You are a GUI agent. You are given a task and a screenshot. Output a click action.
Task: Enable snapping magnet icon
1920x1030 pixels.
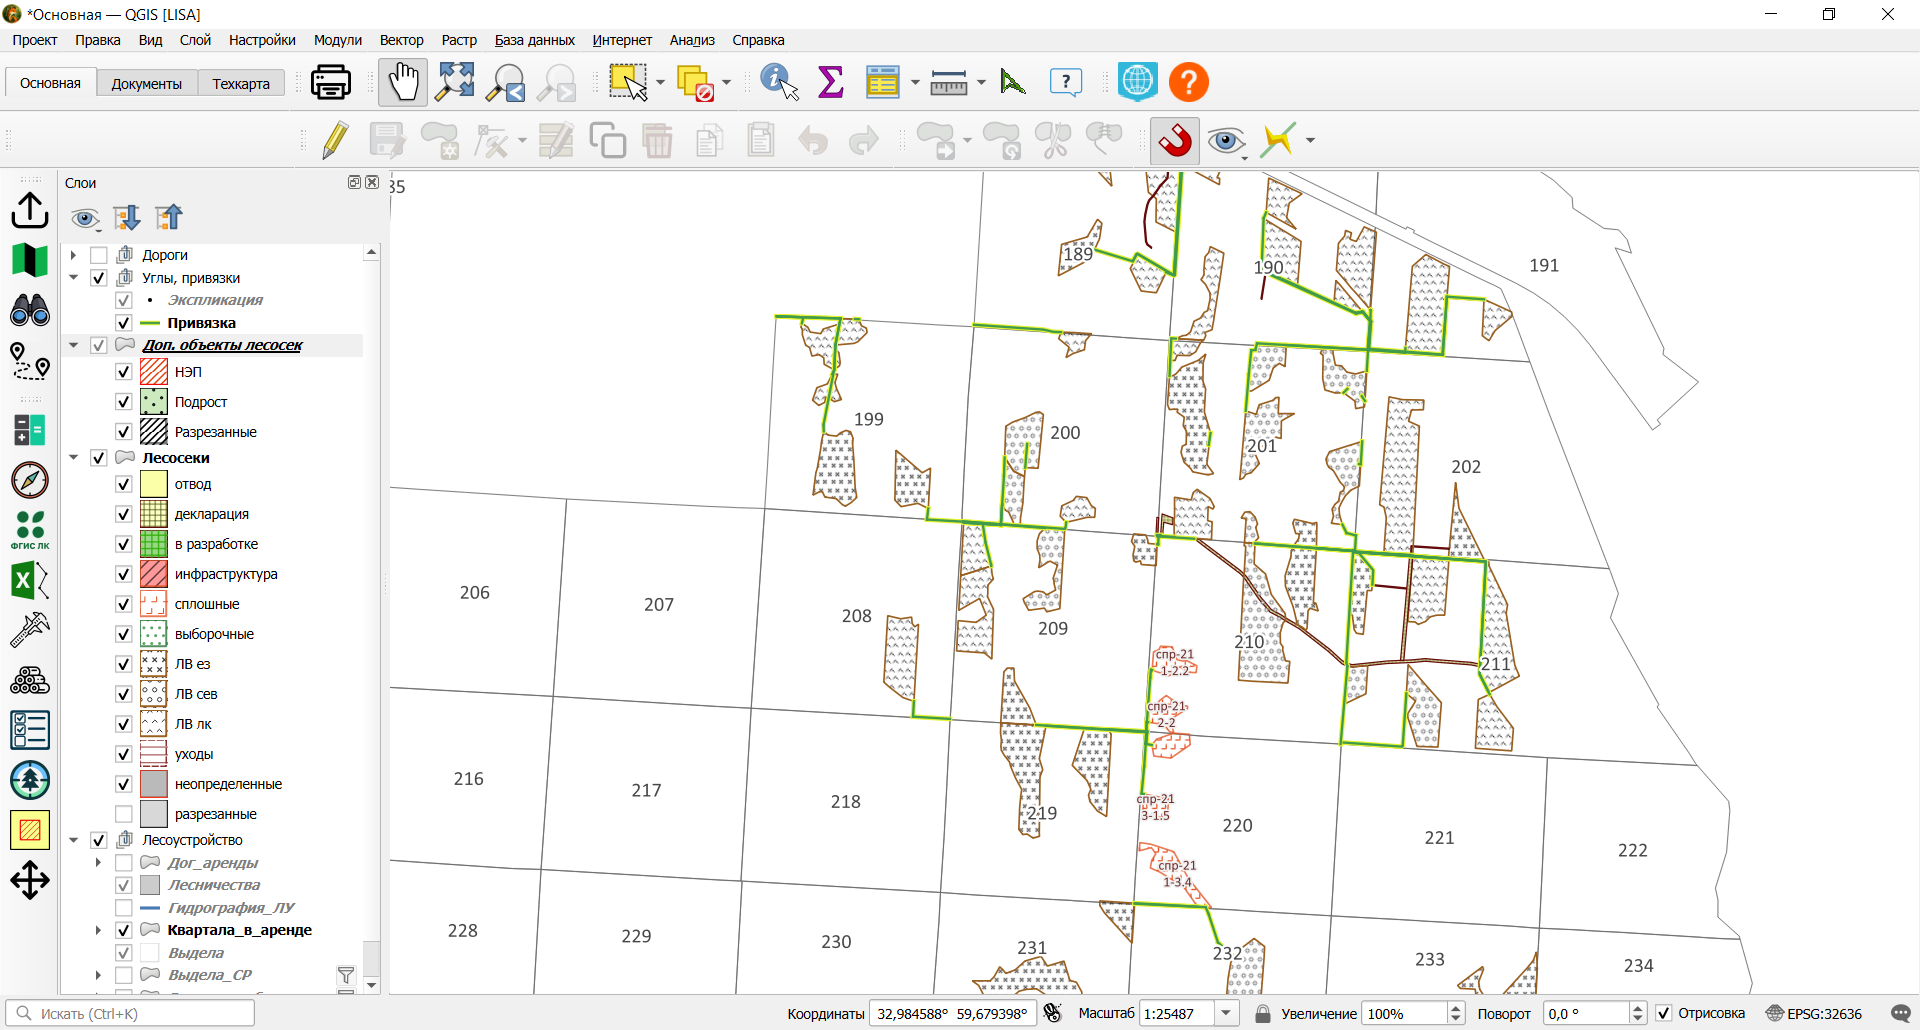1175,141
